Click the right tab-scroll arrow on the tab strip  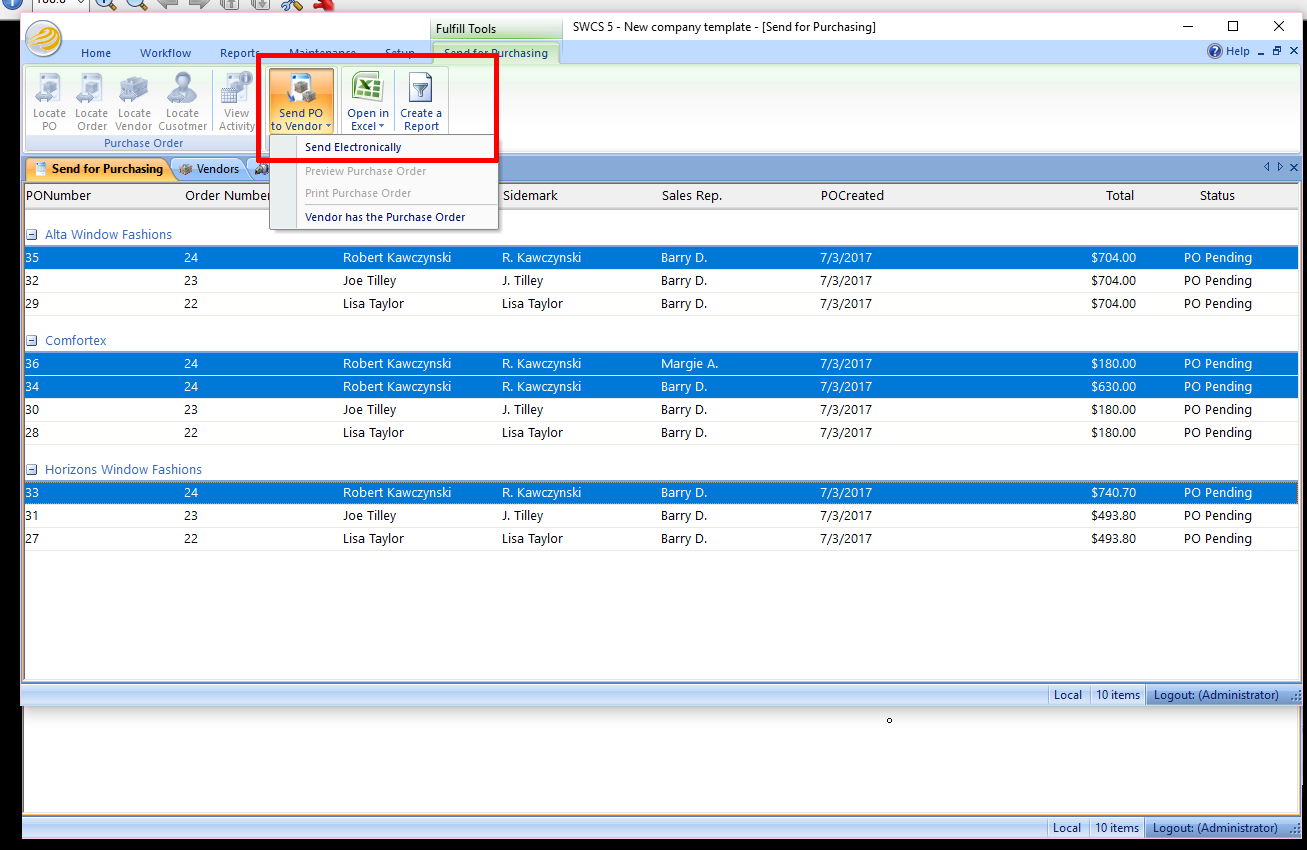[x=1279, y=167]
